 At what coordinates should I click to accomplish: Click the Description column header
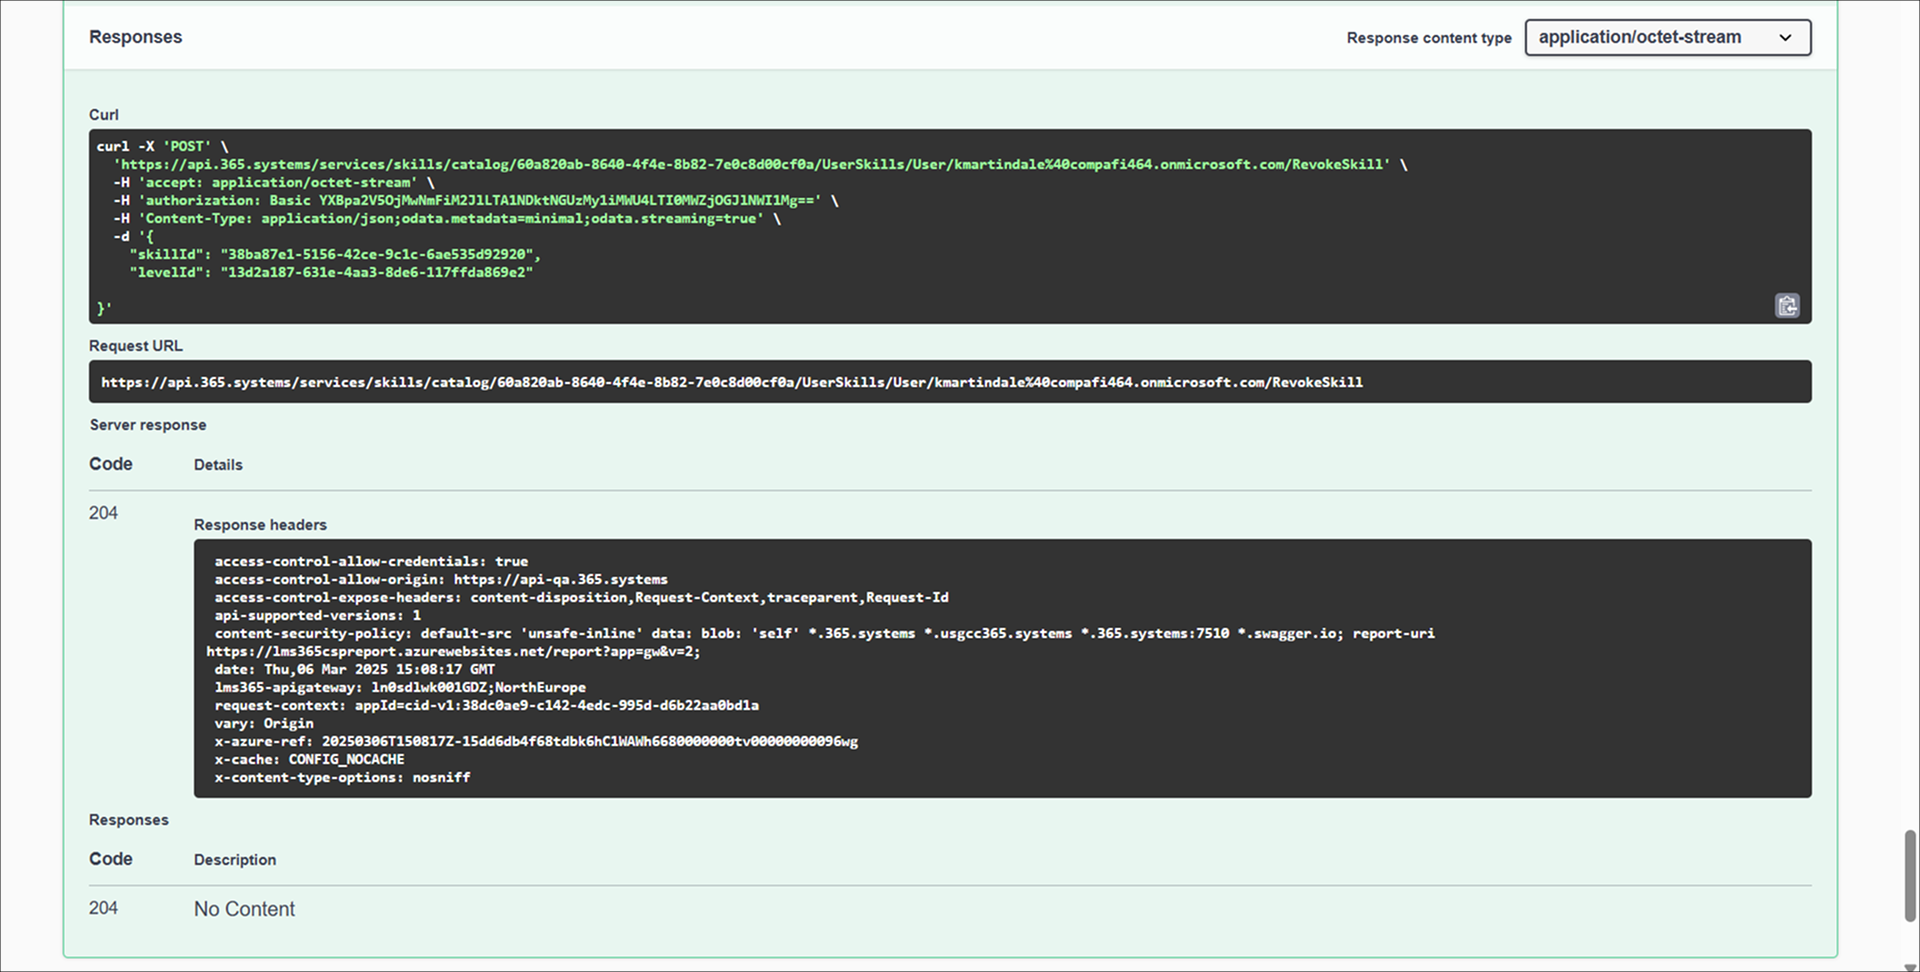(x=235, y=860)
